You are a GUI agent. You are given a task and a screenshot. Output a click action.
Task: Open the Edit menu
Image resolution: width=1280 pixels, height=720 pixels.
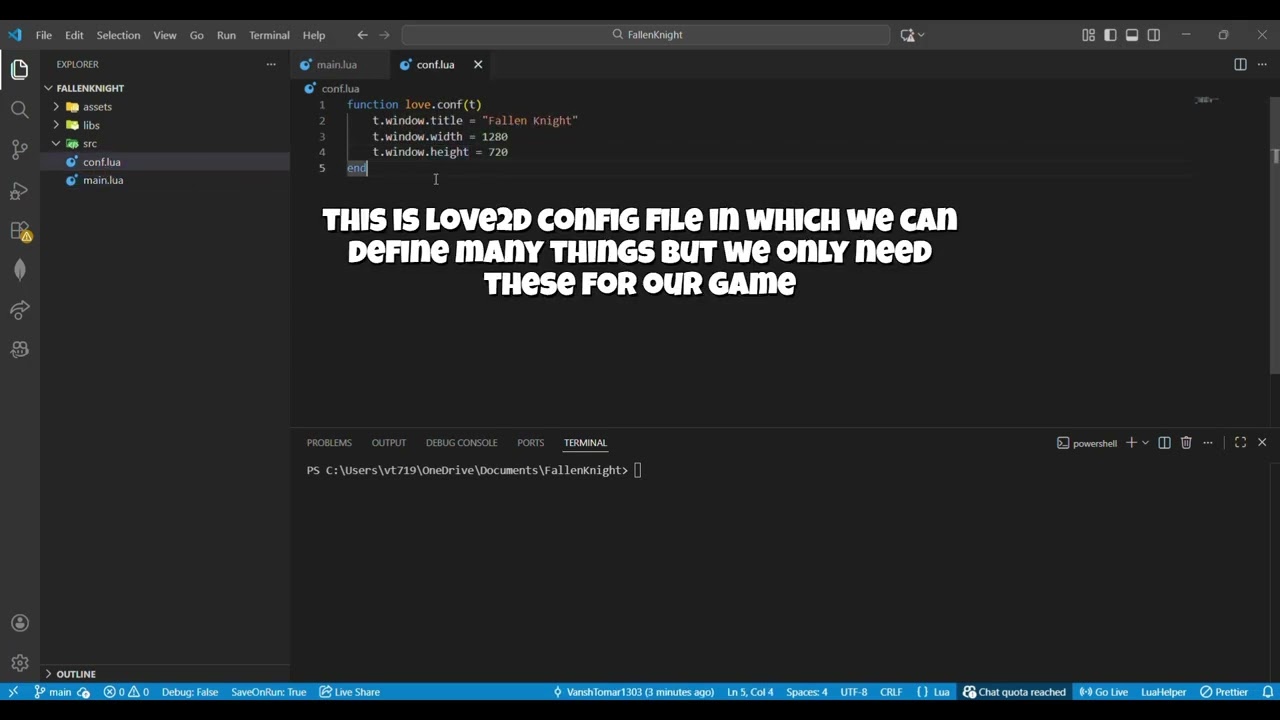pyautogui.click(x=74, y=35)
